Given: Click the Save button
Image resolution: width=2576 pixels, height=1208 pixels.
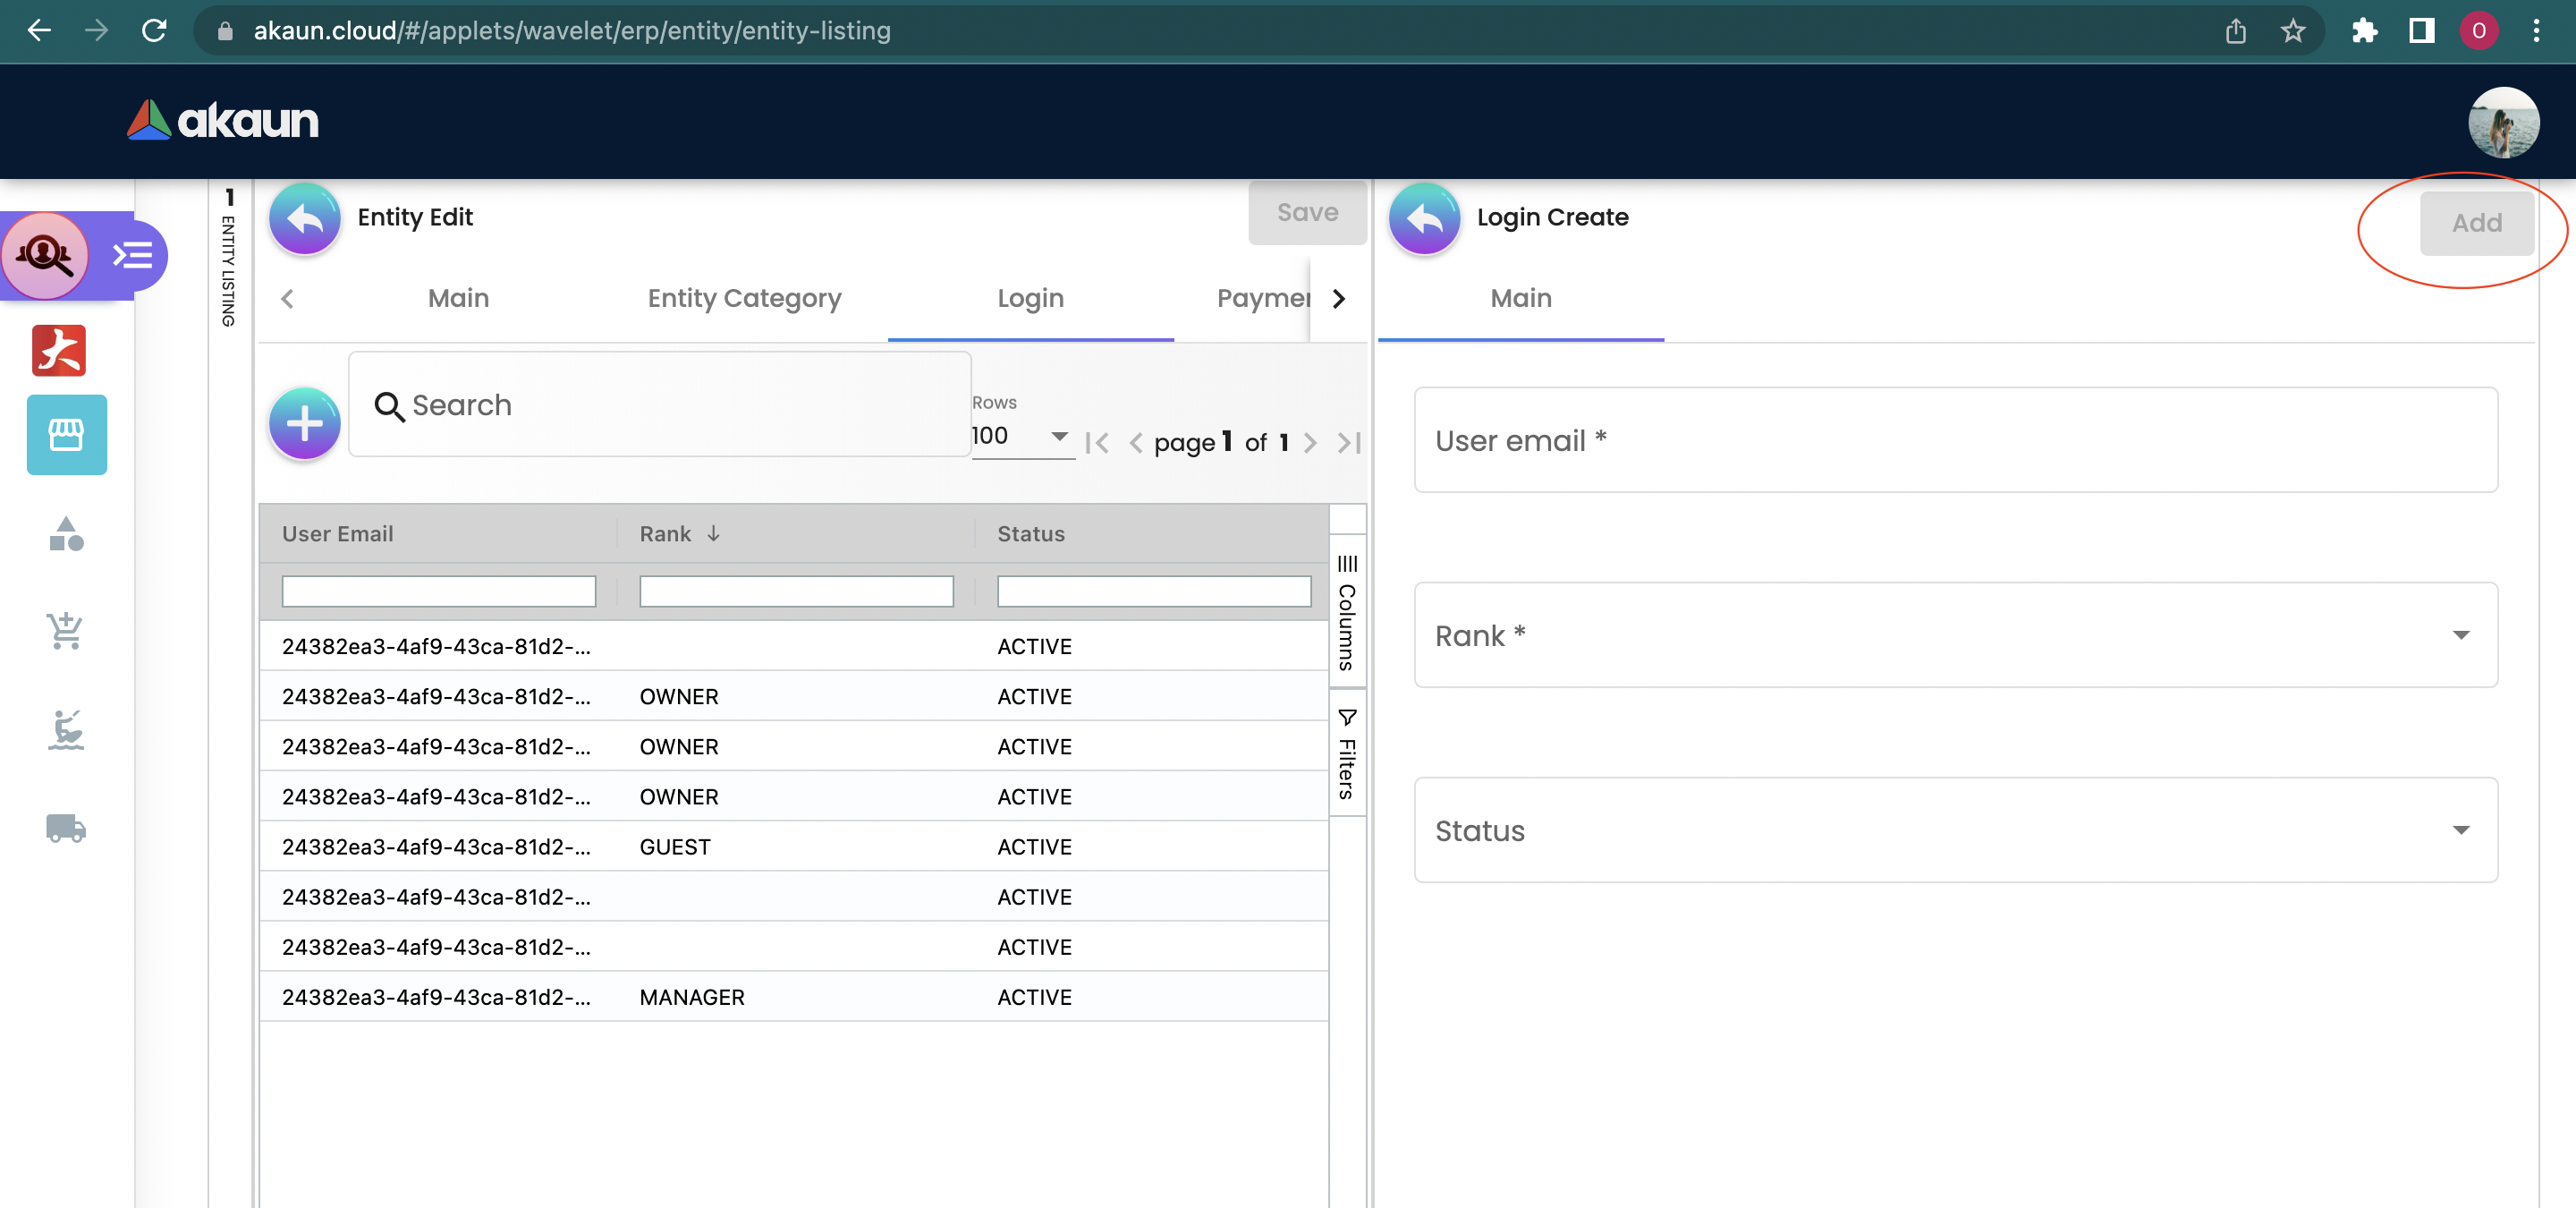Looking at the screenshot, I should 1306,213.
